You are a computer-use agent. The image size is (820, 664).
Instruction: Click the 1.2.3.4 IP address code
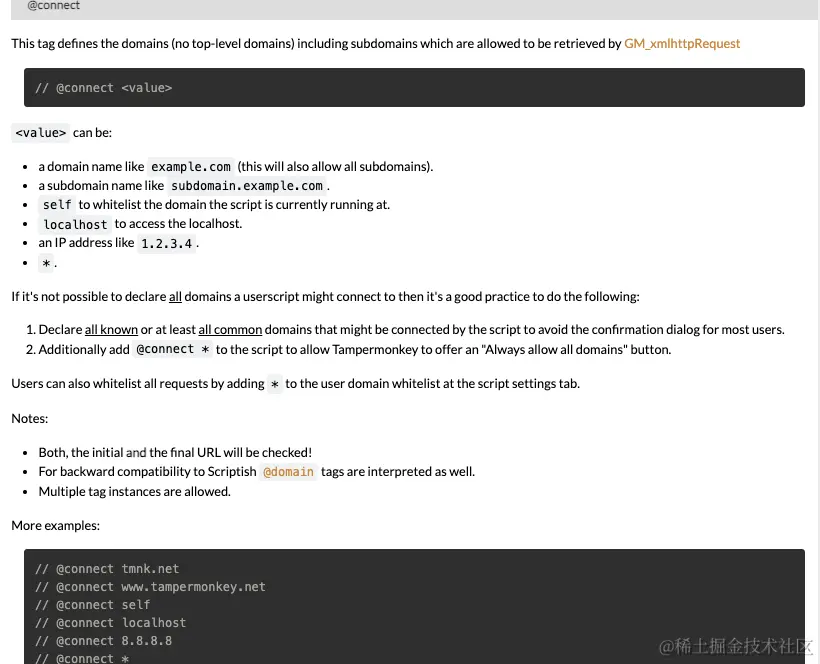coord(166,243)
